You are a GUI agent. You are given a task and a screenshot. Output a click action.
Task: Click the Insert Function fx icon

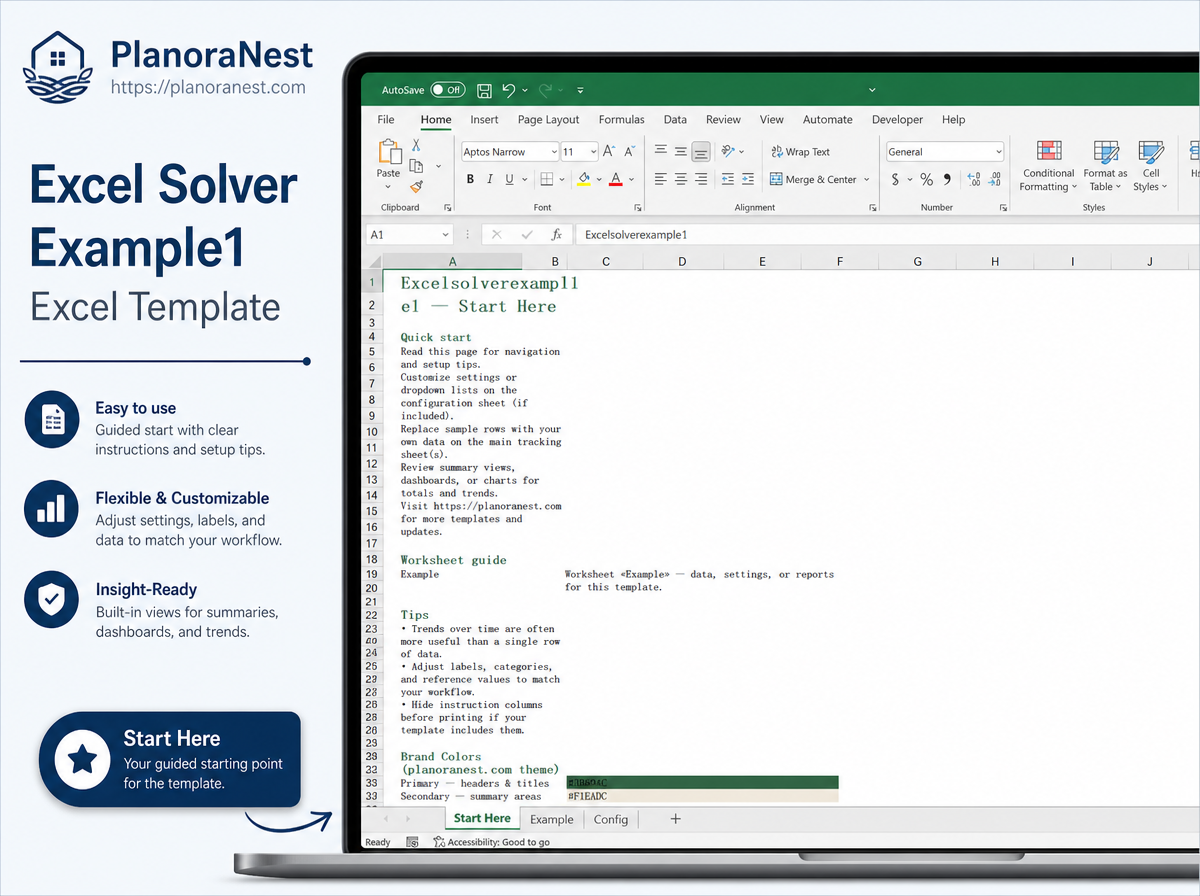(x=557, y=234)
